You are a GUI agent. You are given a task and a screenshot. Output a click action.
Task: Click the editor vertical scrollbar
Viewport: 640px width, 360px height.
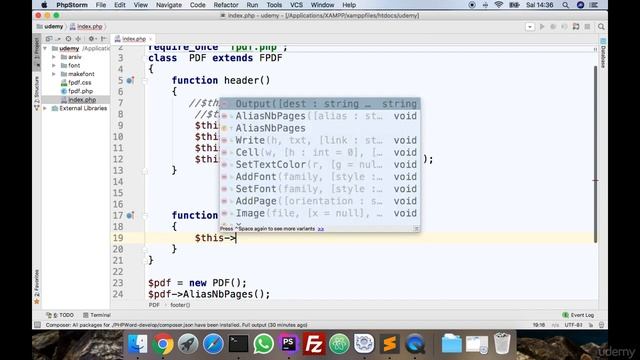coord(596,155)
